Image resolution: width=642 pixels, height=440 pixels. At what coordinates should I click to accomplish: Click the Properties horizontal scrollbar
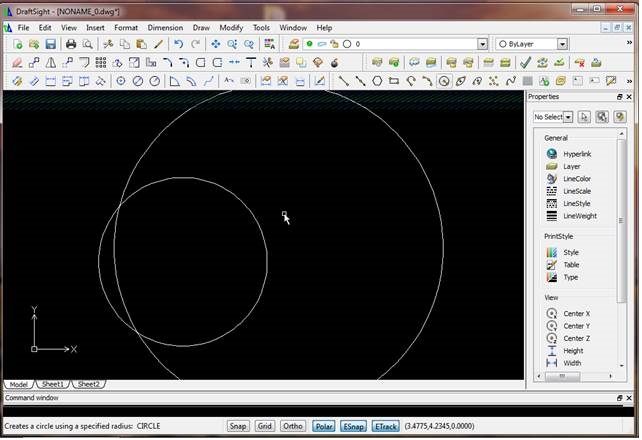tap(563, 376)
